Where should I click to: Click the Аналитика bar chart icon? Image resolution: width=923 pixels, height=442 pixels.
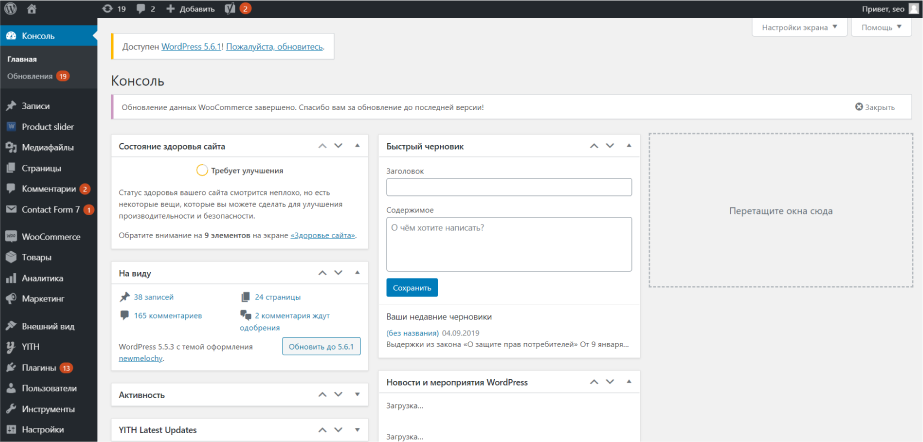point(11,278)
